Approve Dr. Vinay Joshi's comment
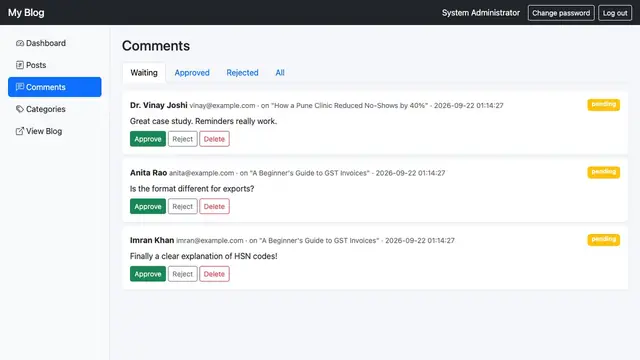The width and height of the screenshot is (640, 360). click(148, 139)
